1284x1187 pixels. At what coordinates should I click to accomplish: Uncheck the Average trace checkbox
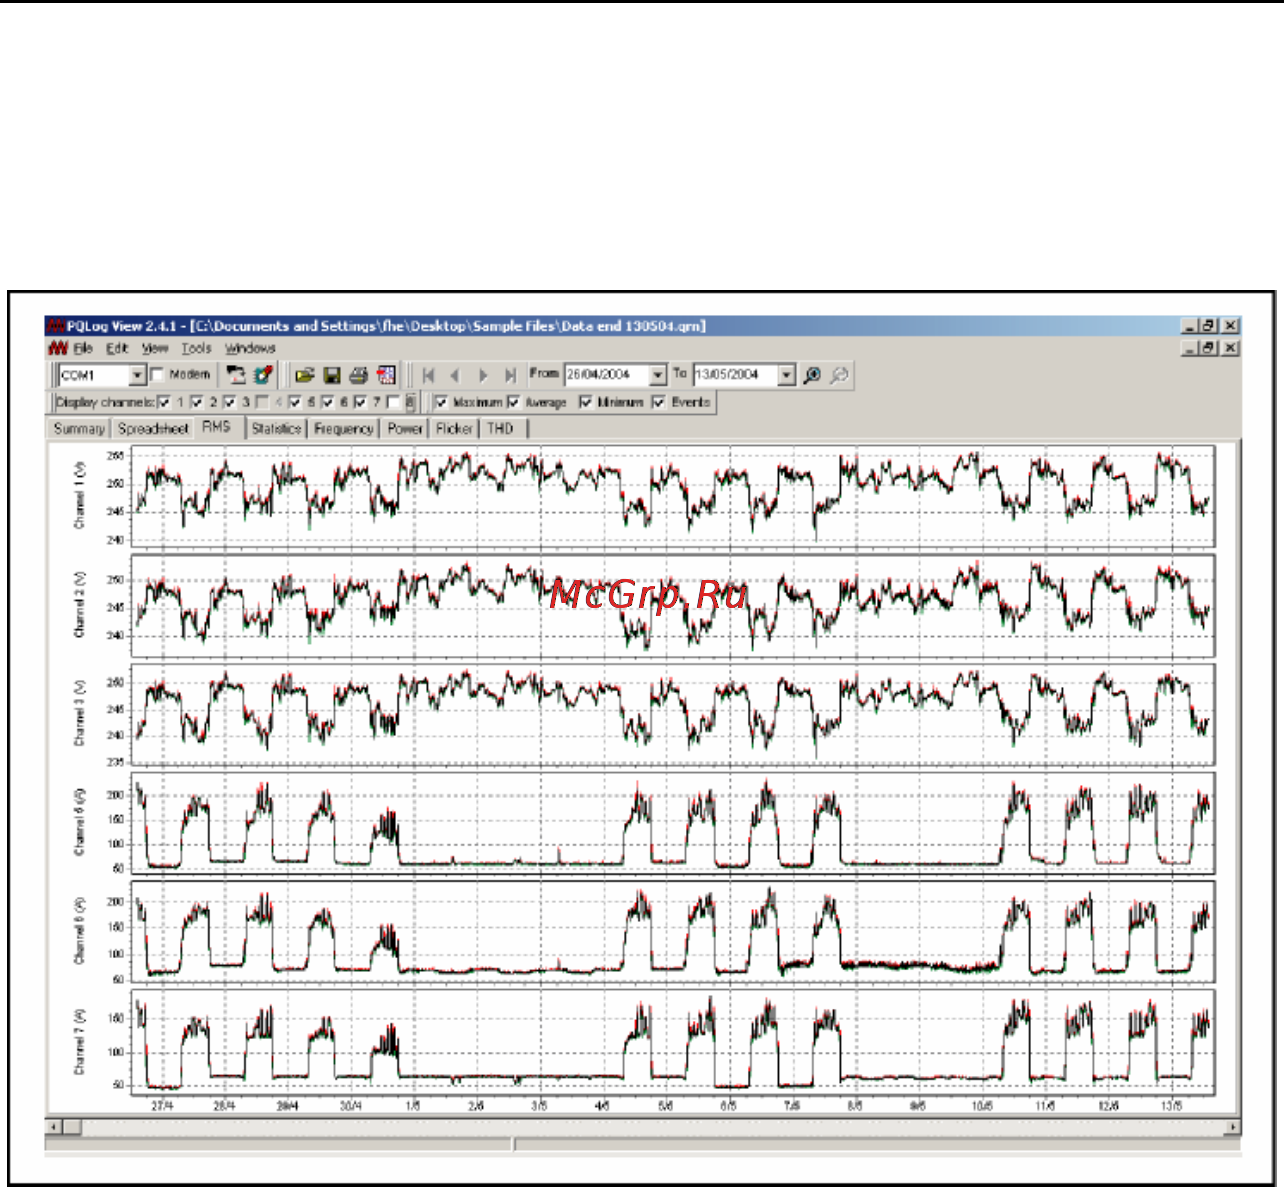(x=514, y=402)
